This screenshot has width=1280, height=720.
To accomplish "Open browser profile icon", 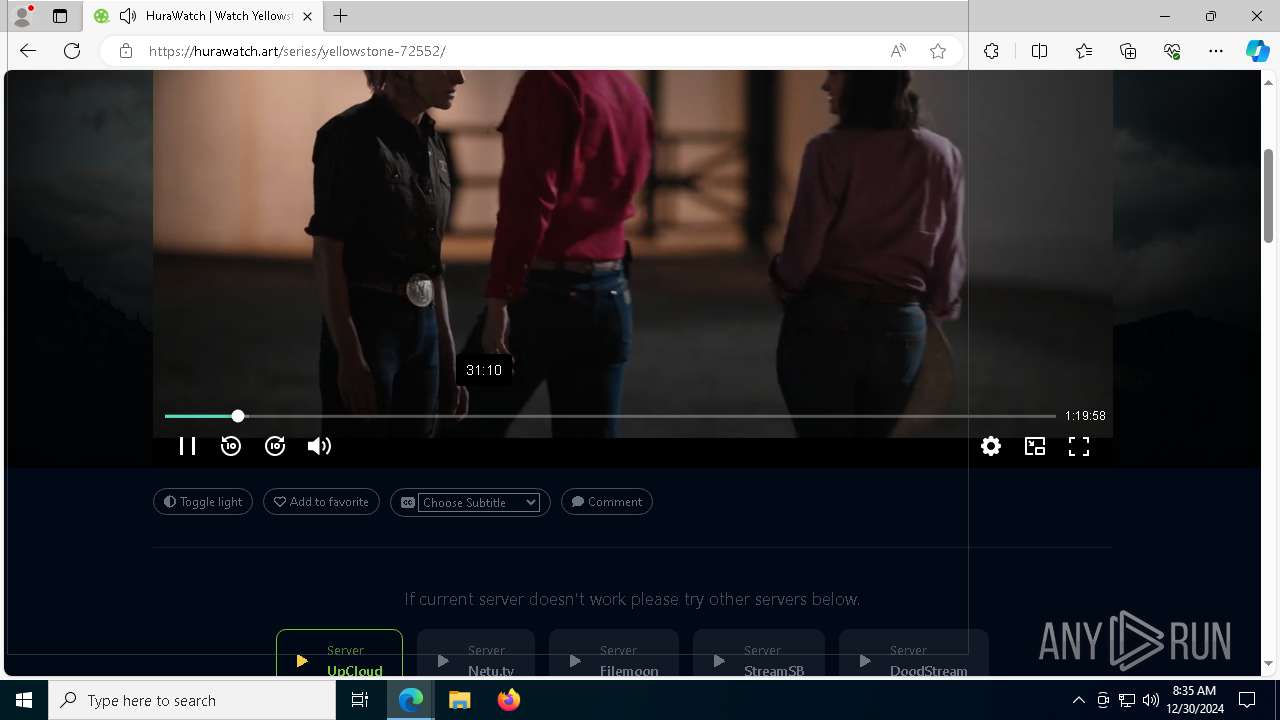I will 22,16.
